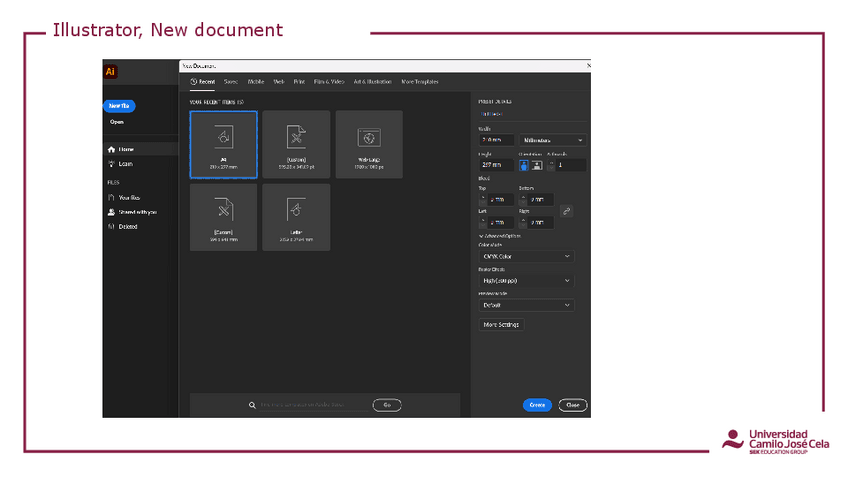Click the Create button
Viewport: 848px width, 477px height.
click(537, 405)
